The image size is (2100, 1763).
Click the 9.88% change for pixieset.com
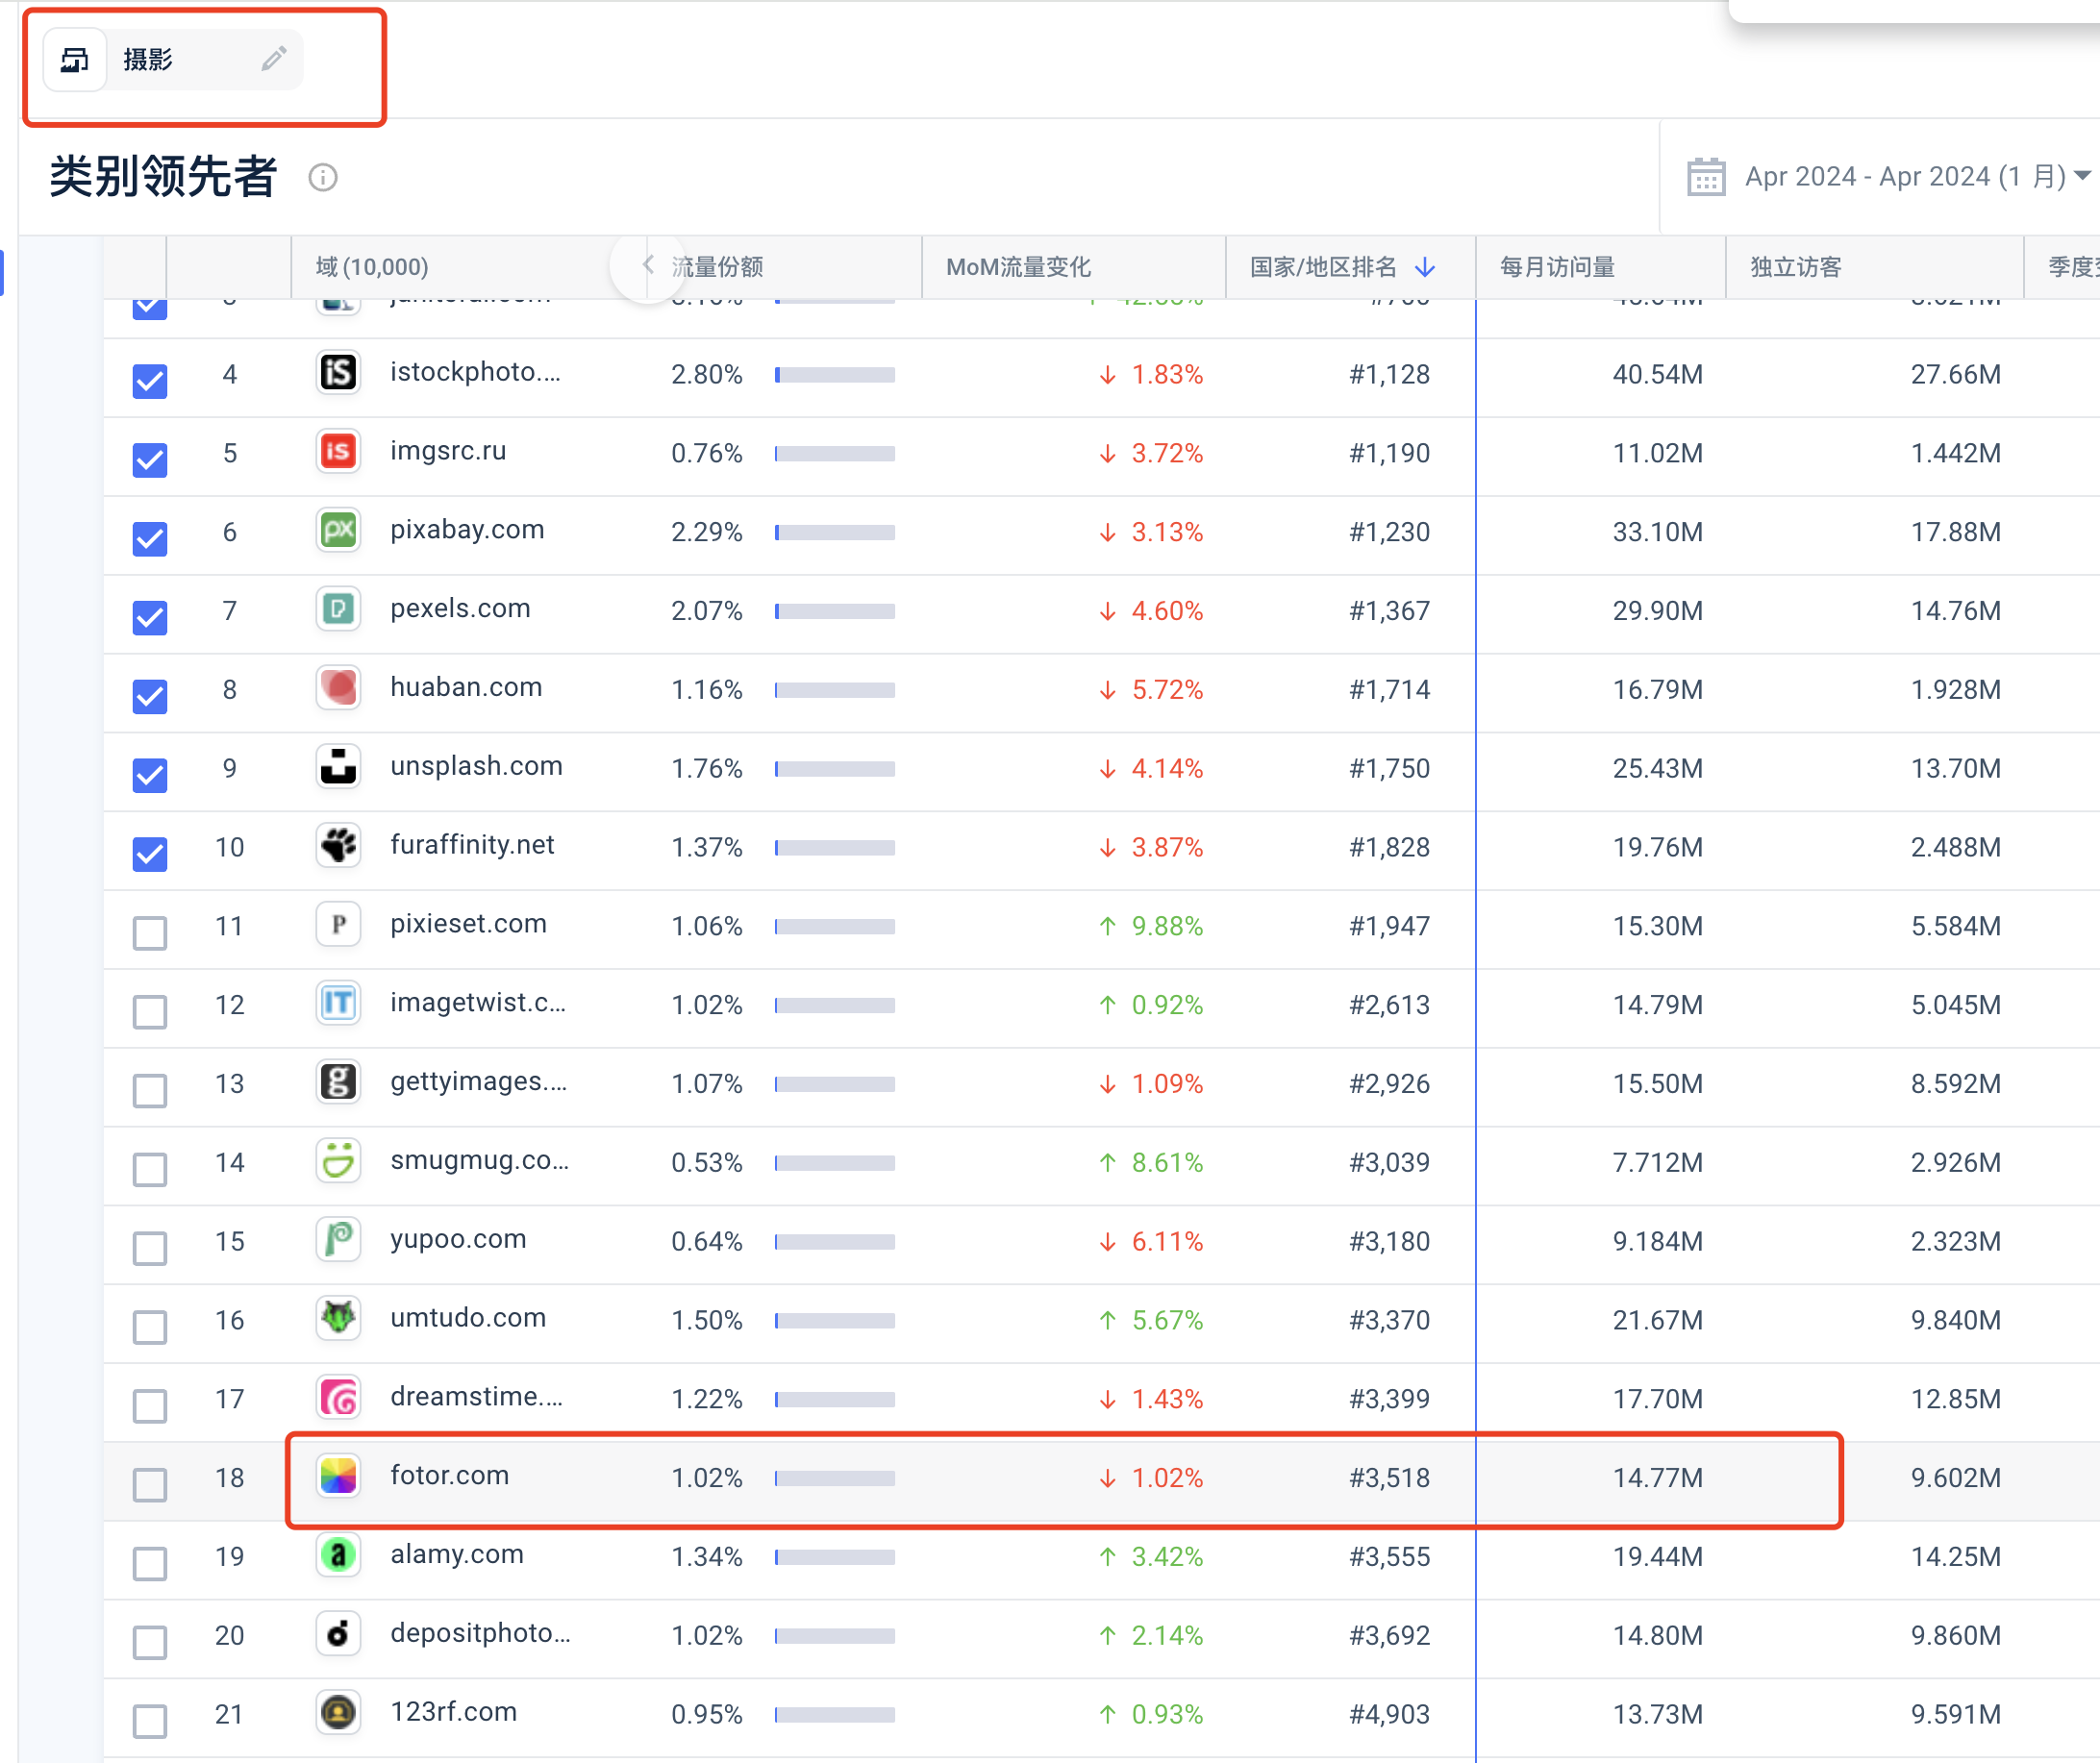point(1151,926)
